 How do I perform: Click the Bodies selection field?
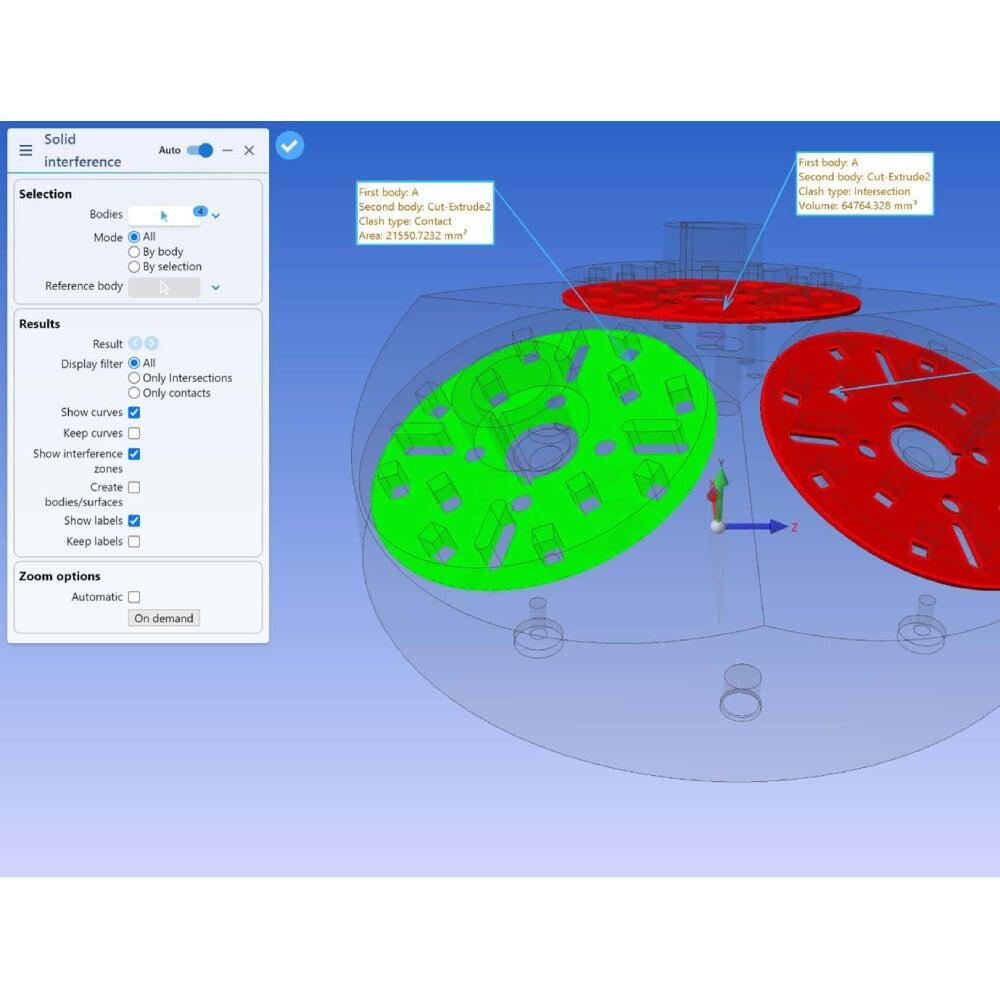[x=164, y=216]
